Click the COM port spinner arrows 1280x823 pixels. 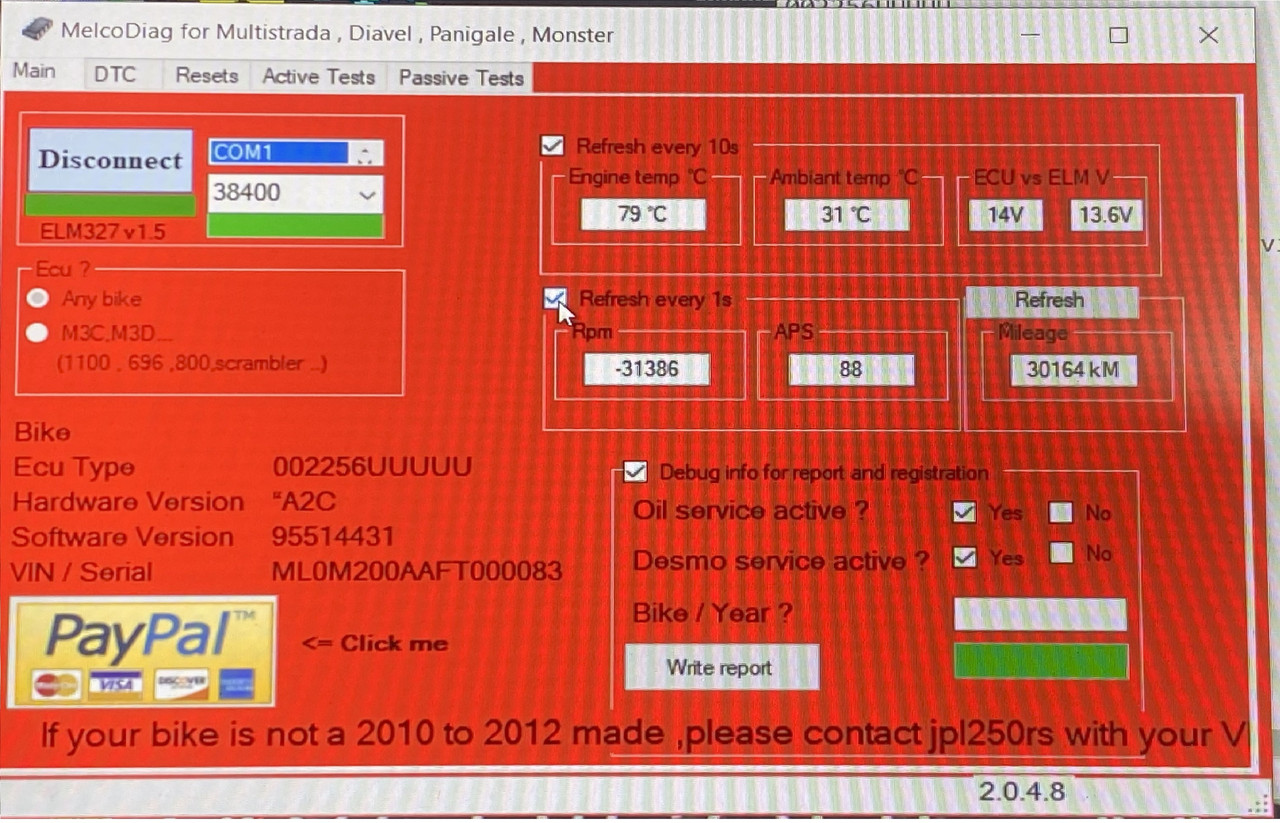(366, 153)
